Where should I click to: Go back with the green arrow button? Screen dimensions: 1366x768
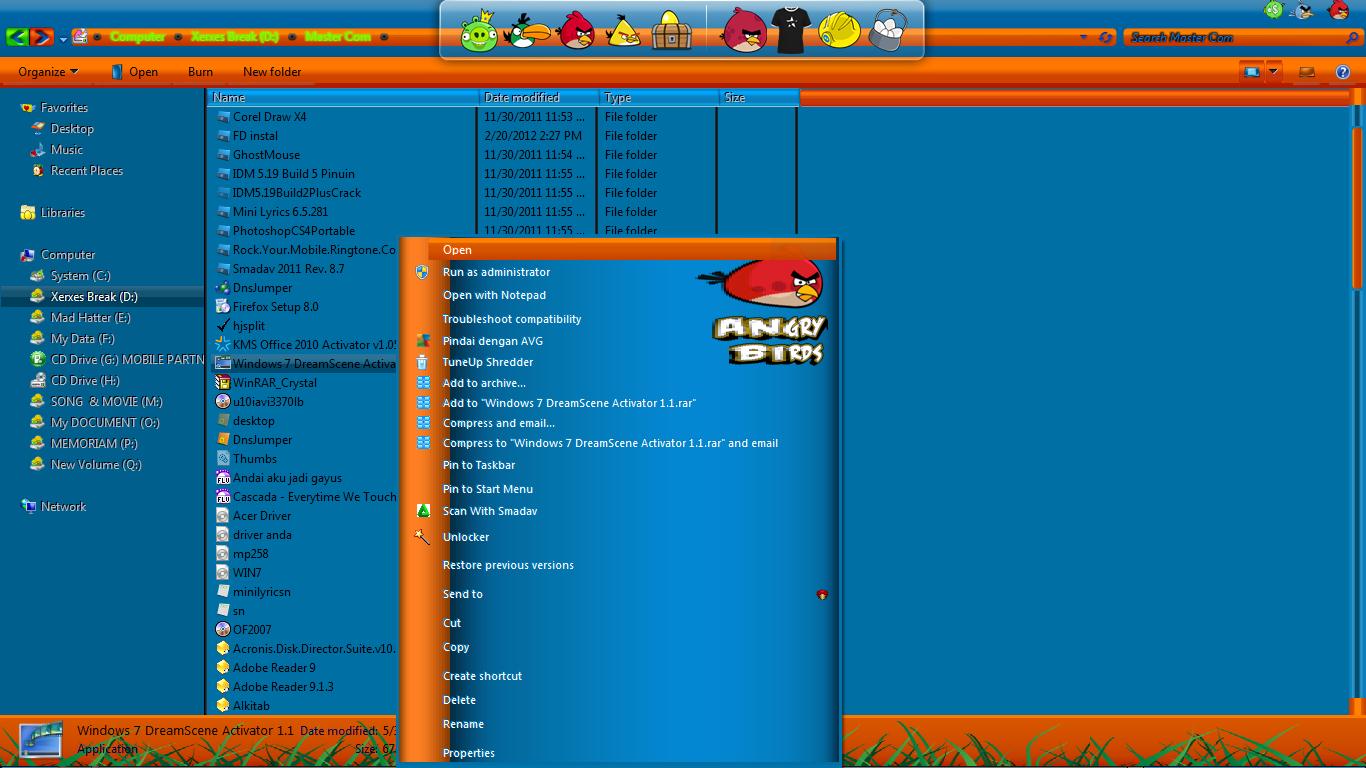tap(17, 37)
